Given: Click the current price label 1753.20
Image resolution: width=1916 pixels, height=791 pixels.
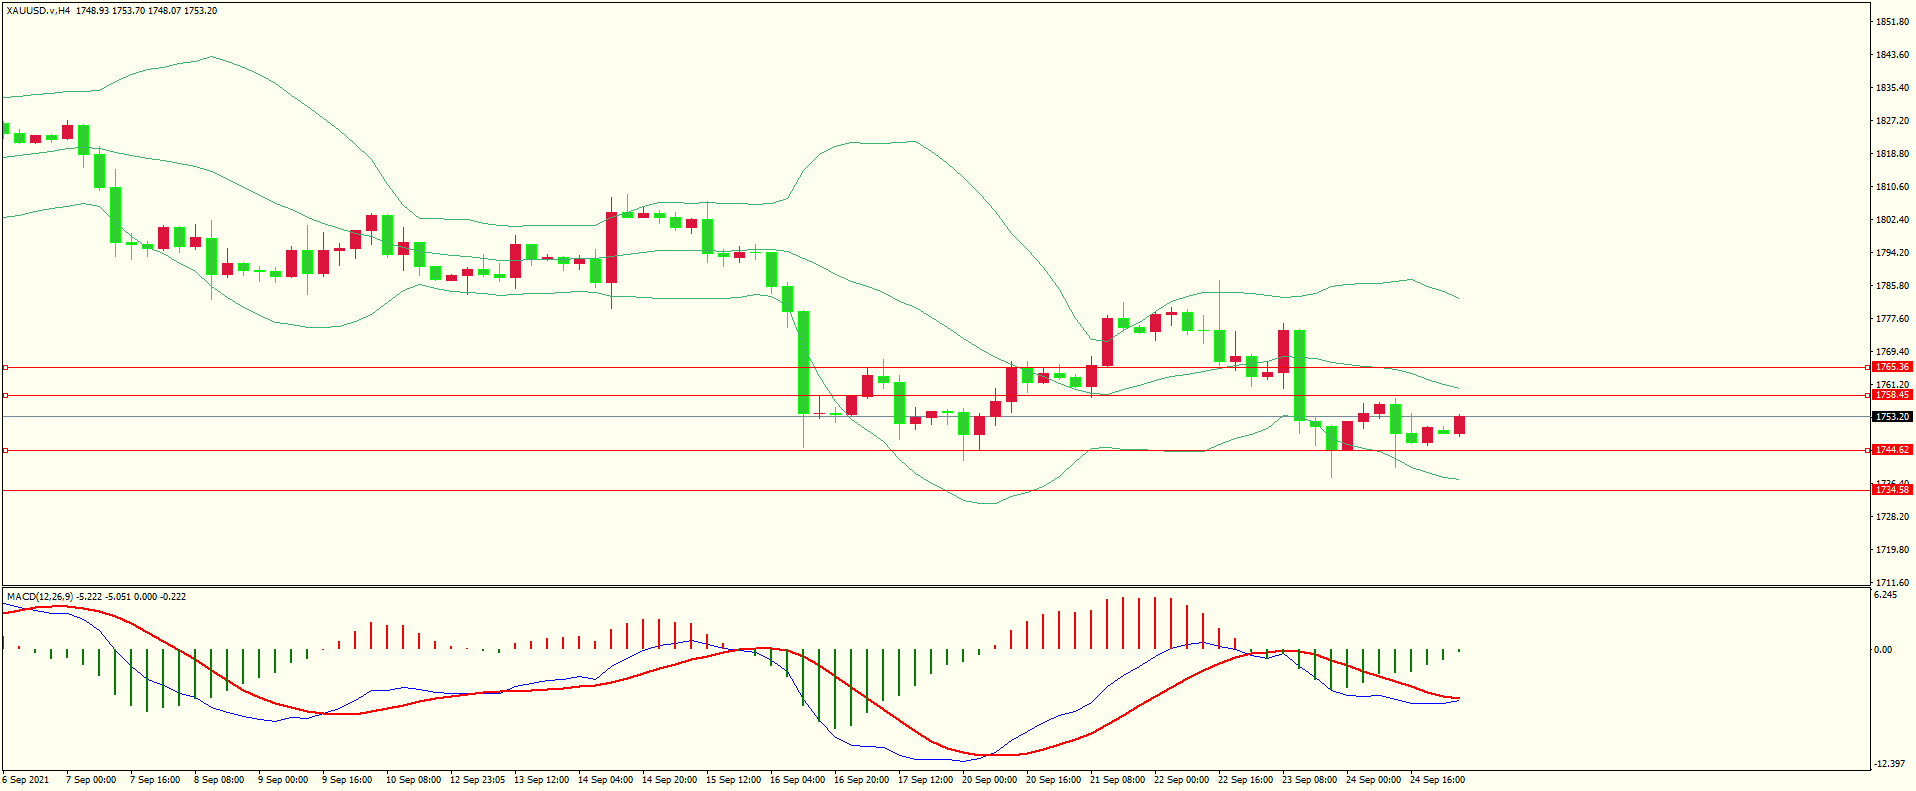Looking at the screenshot, I should (1892, 416).
